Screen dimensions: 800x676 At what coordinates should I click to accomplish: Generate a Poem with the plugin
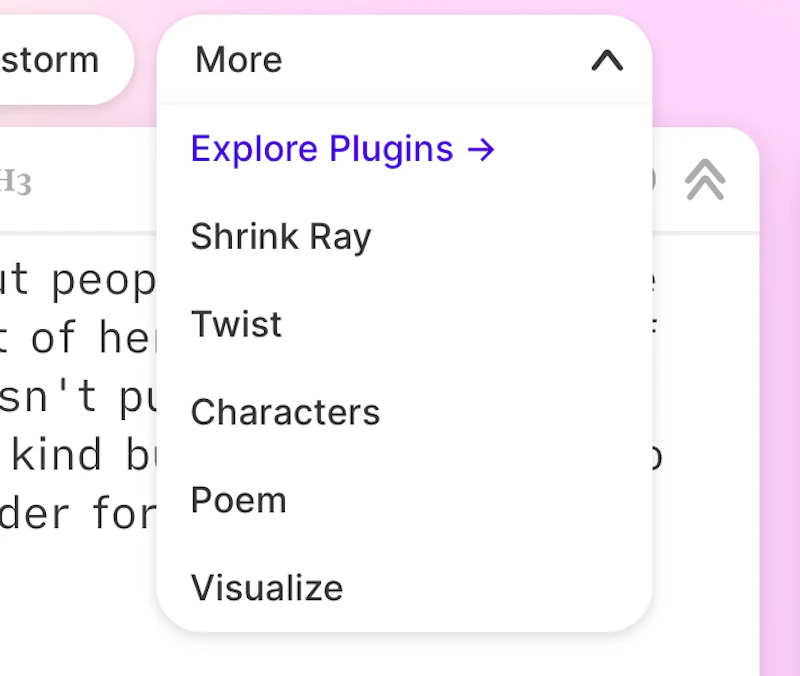click(238, 500)
